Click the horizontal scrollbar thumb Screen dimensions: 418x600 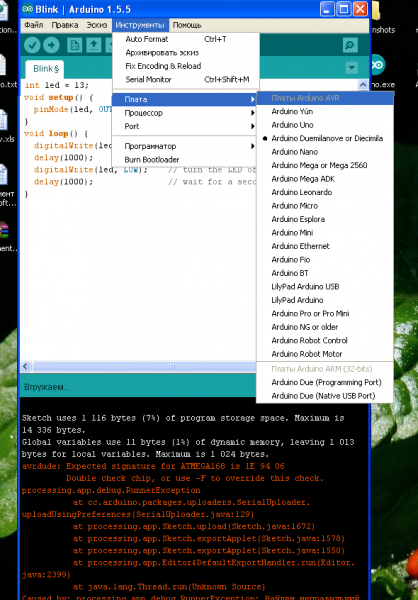pyautogui.click(x=144, y=367)
